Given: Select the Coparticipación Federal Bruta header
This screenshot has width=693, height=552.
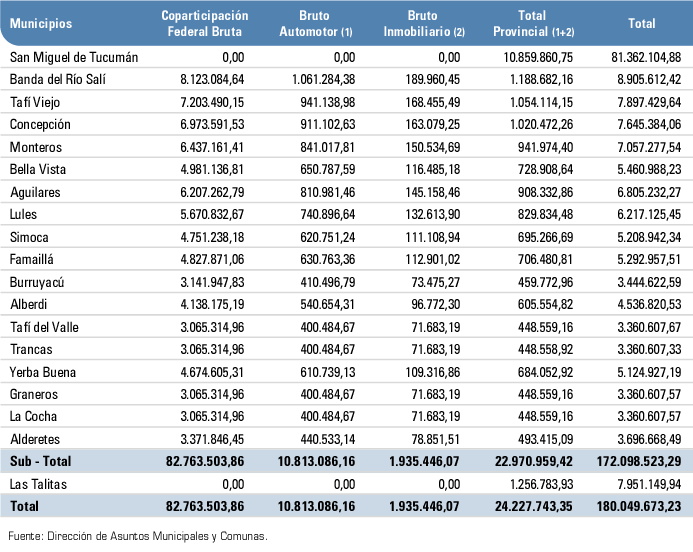Looking at the screenshot, I should pos(205,24).
